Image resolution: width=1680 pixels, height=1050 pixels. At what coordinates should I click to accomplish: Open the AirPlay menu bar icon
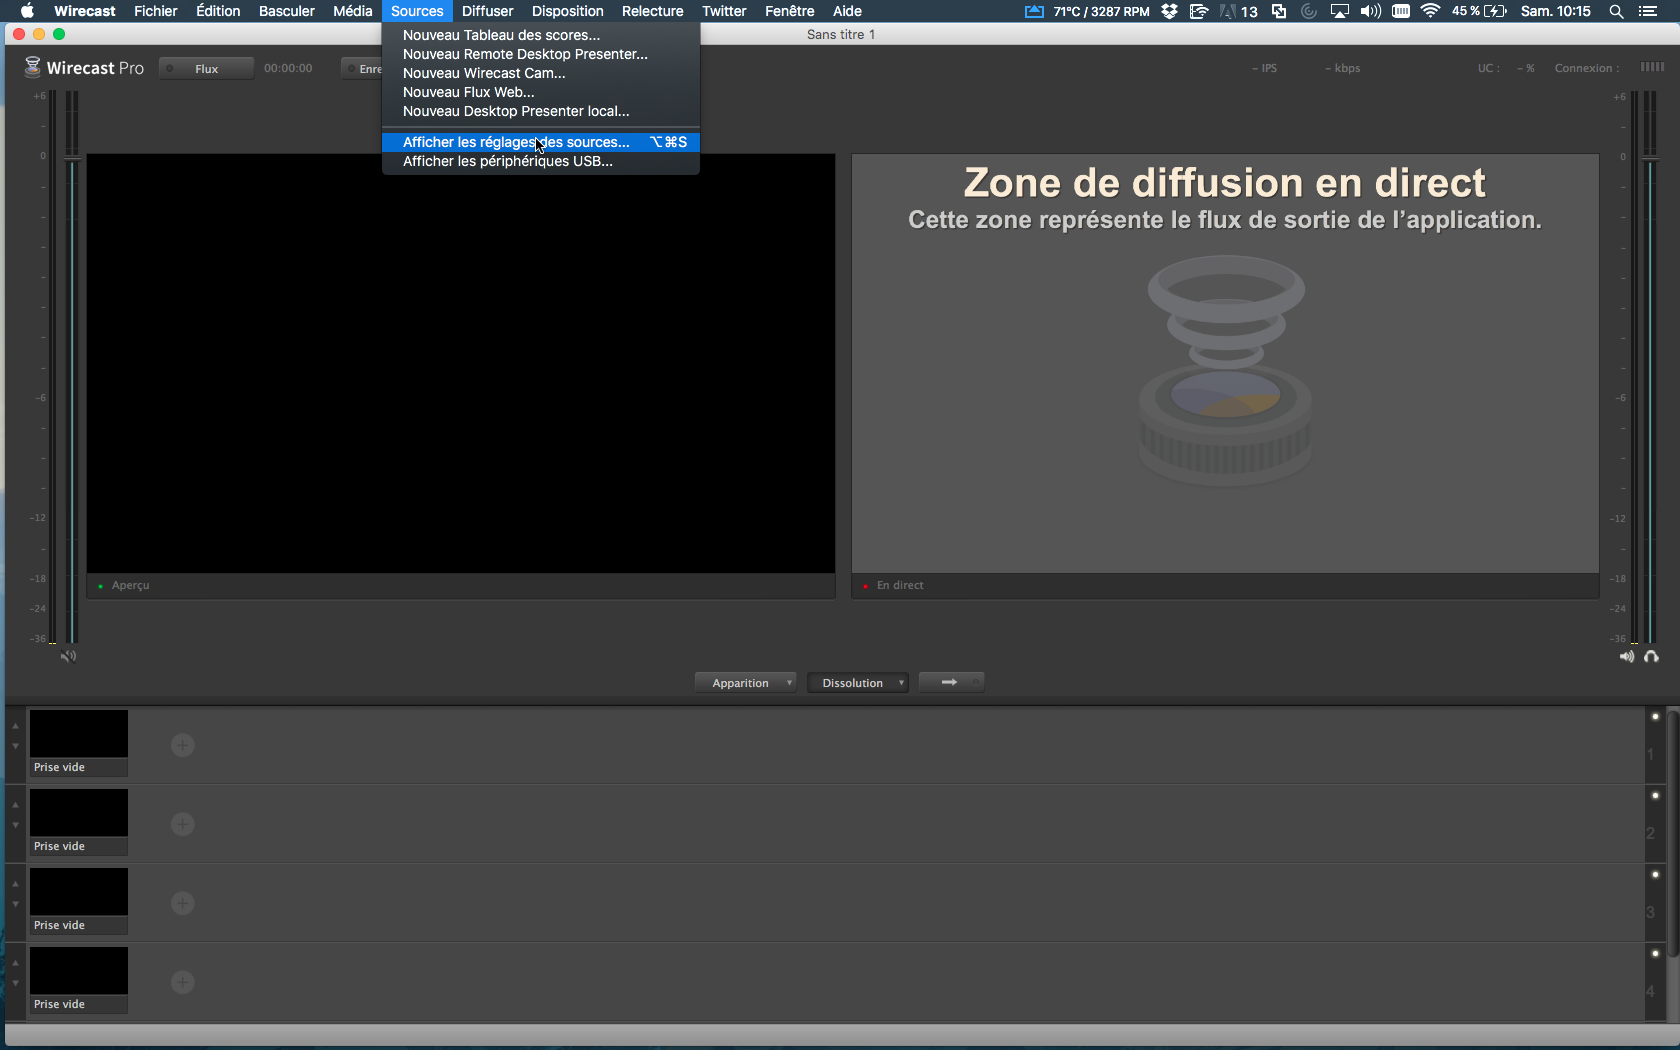[x=1339, y=11]
